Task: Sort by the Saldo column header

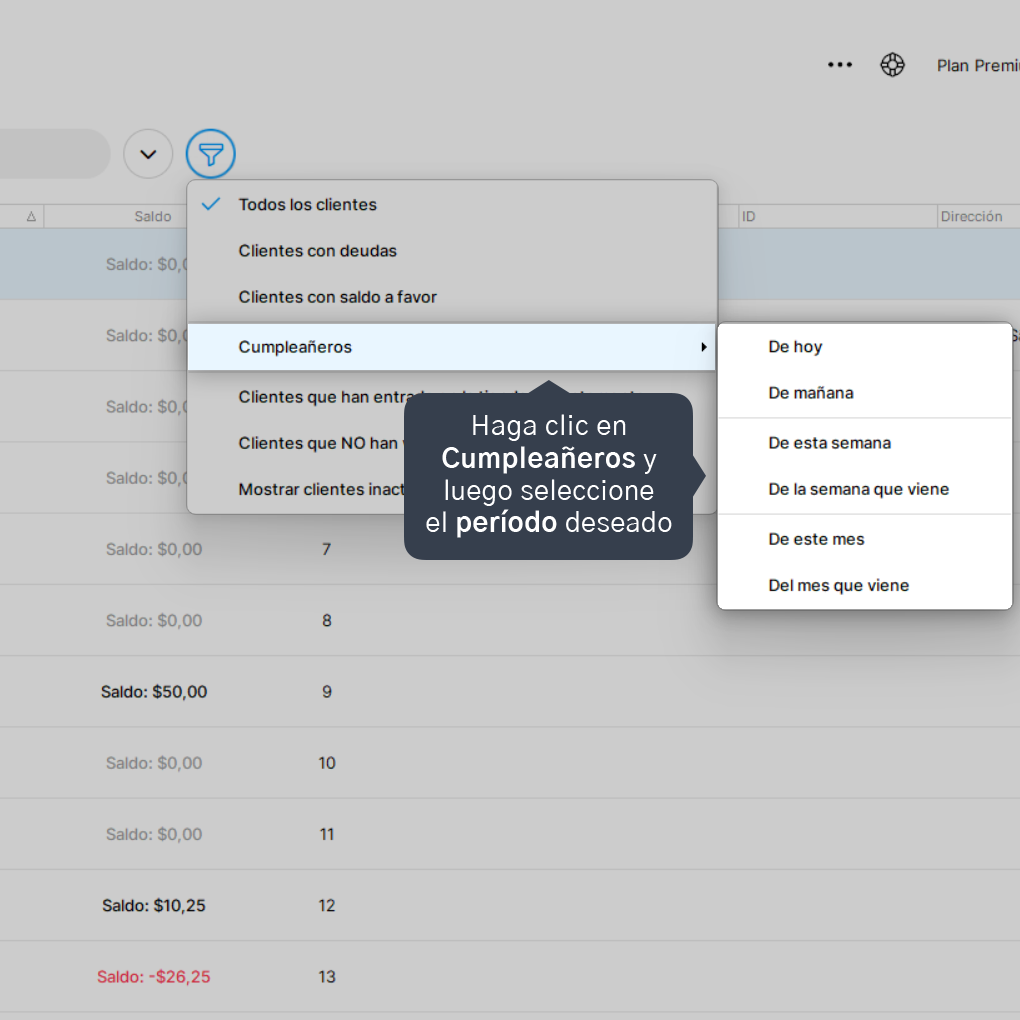Action: tap(153, 217)
